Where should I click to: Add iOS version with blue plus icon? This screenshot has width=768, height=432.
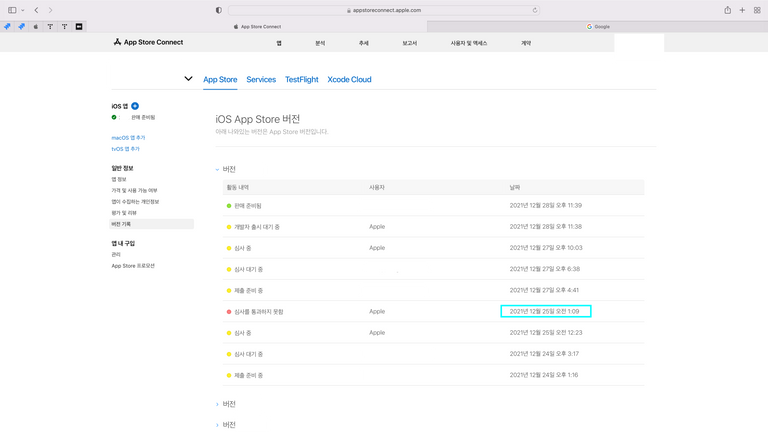click(x=135, y=106)
